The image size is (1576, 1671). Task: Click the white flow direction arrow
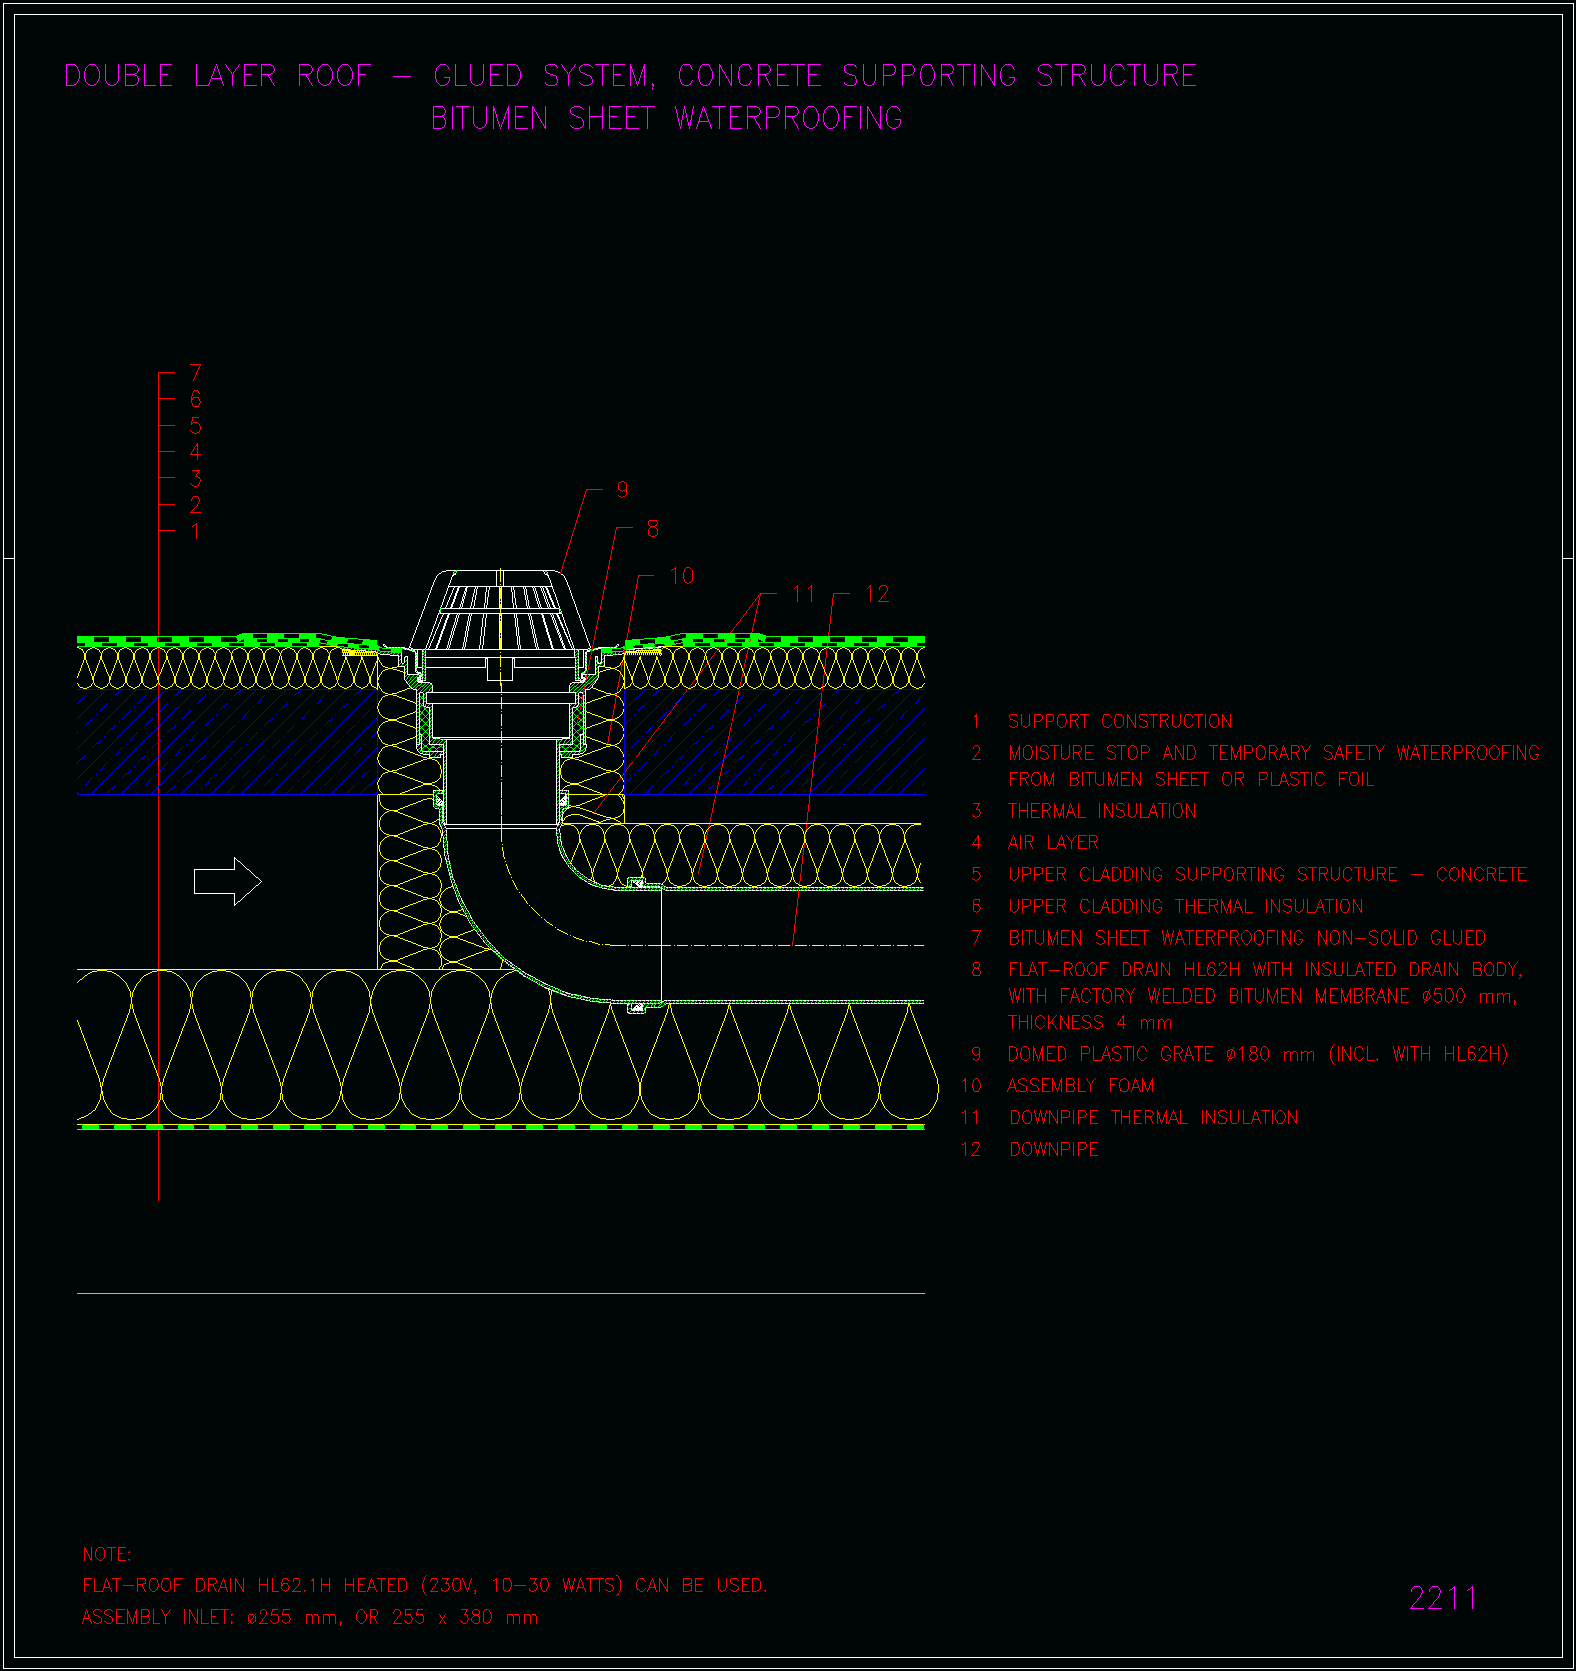click(x=227, y=881)
